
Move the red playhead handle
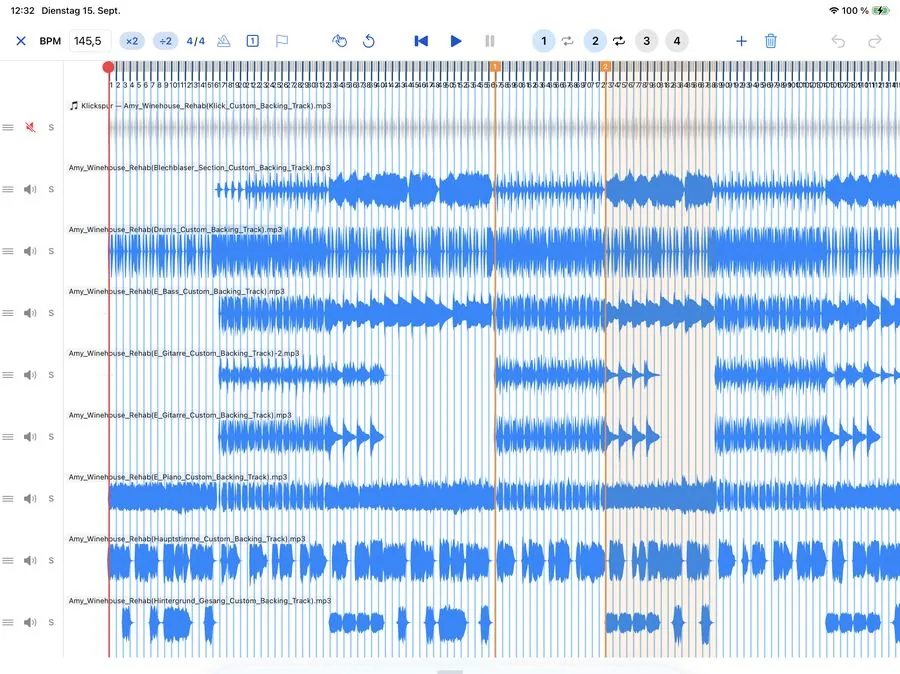(x=108, y=67)
